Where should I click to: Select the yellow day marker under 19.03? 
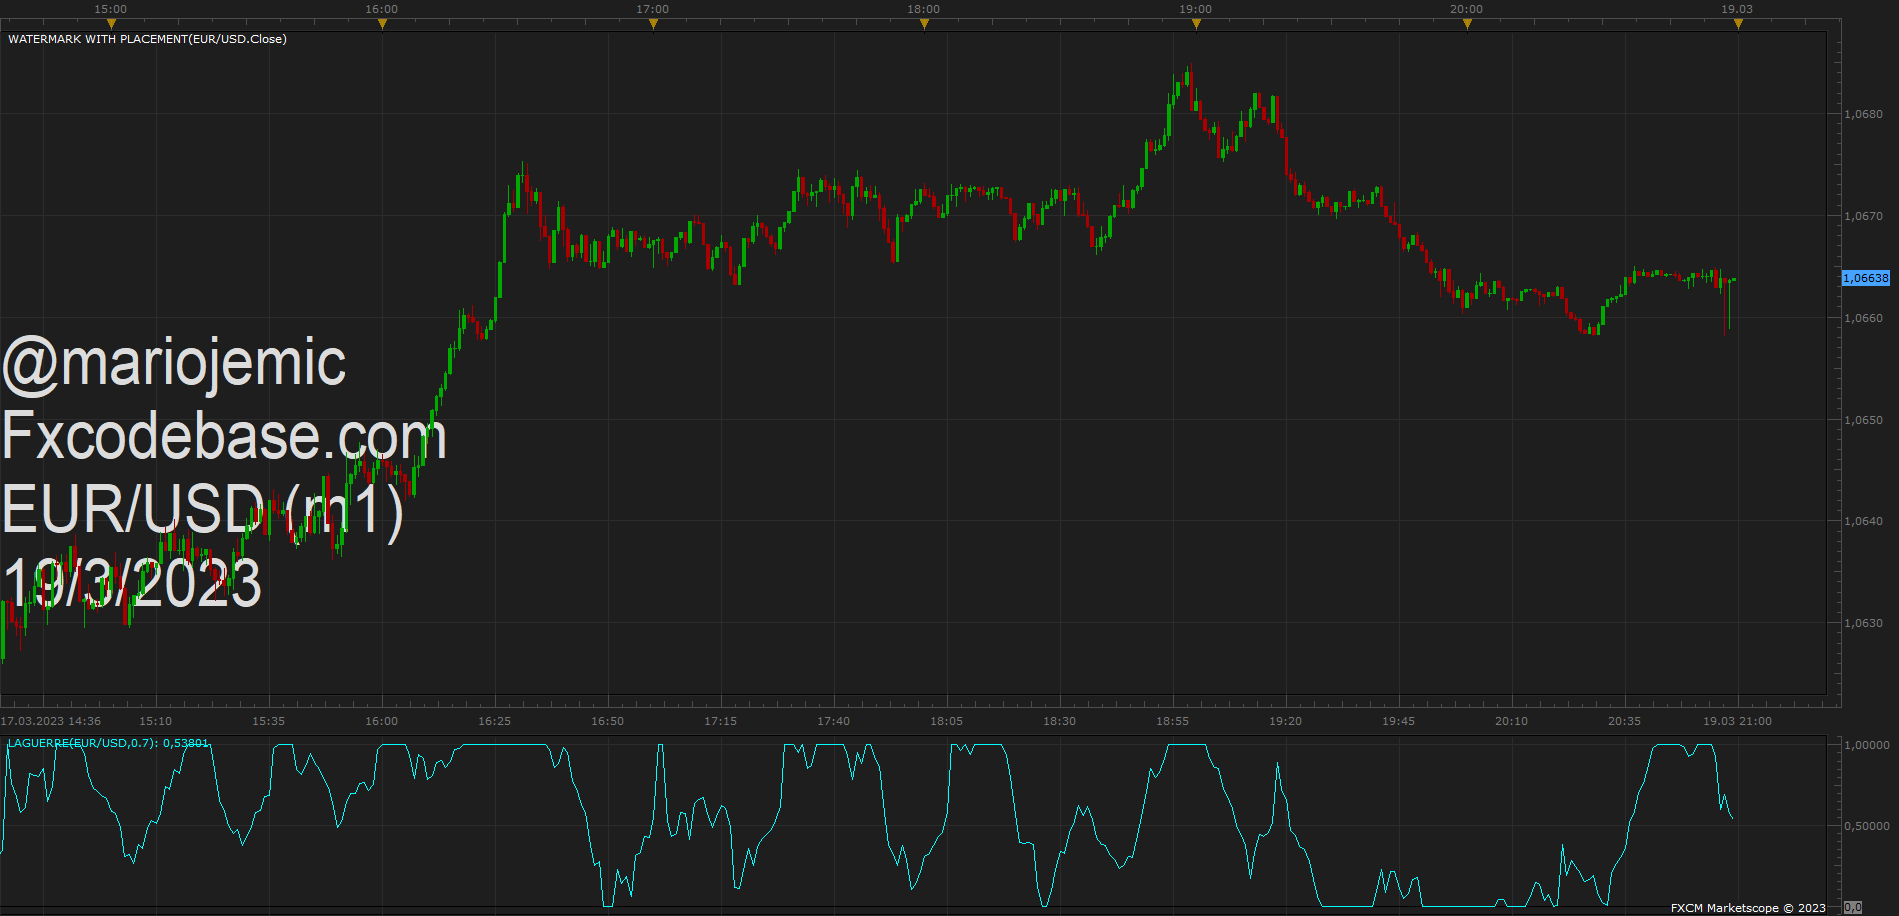1738,25
